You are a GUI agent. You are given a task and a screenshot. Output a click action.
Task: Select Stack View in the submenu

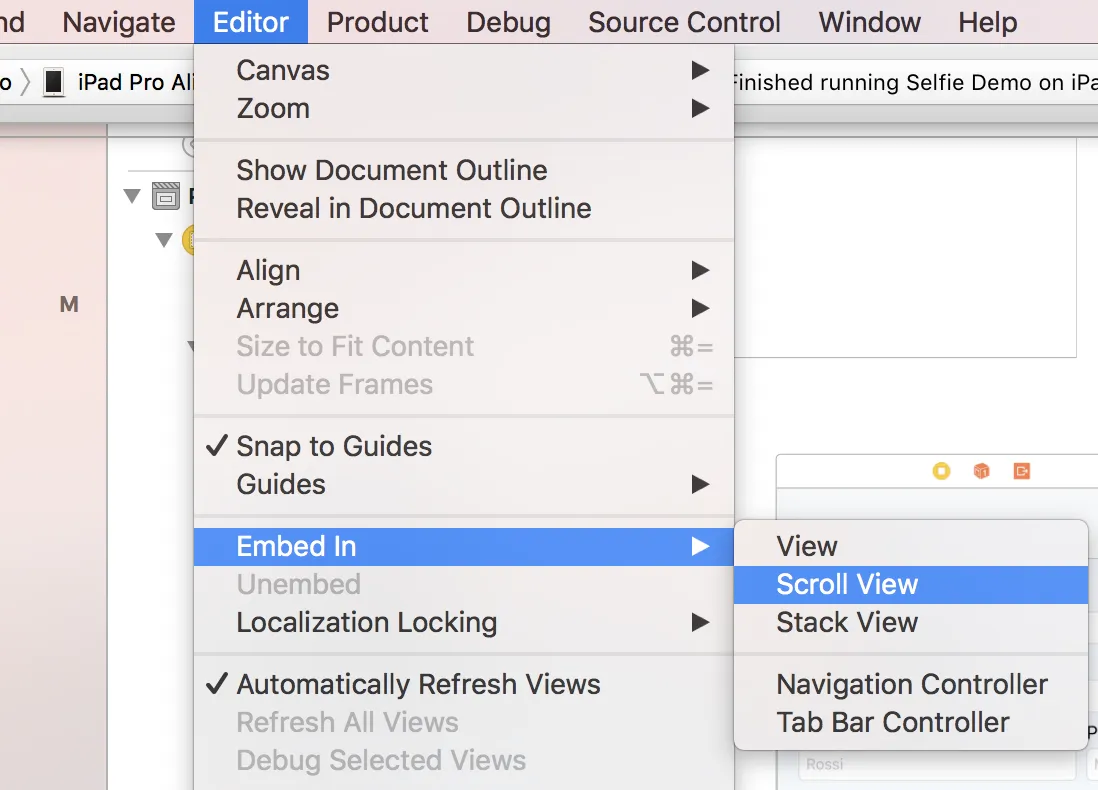847,622
